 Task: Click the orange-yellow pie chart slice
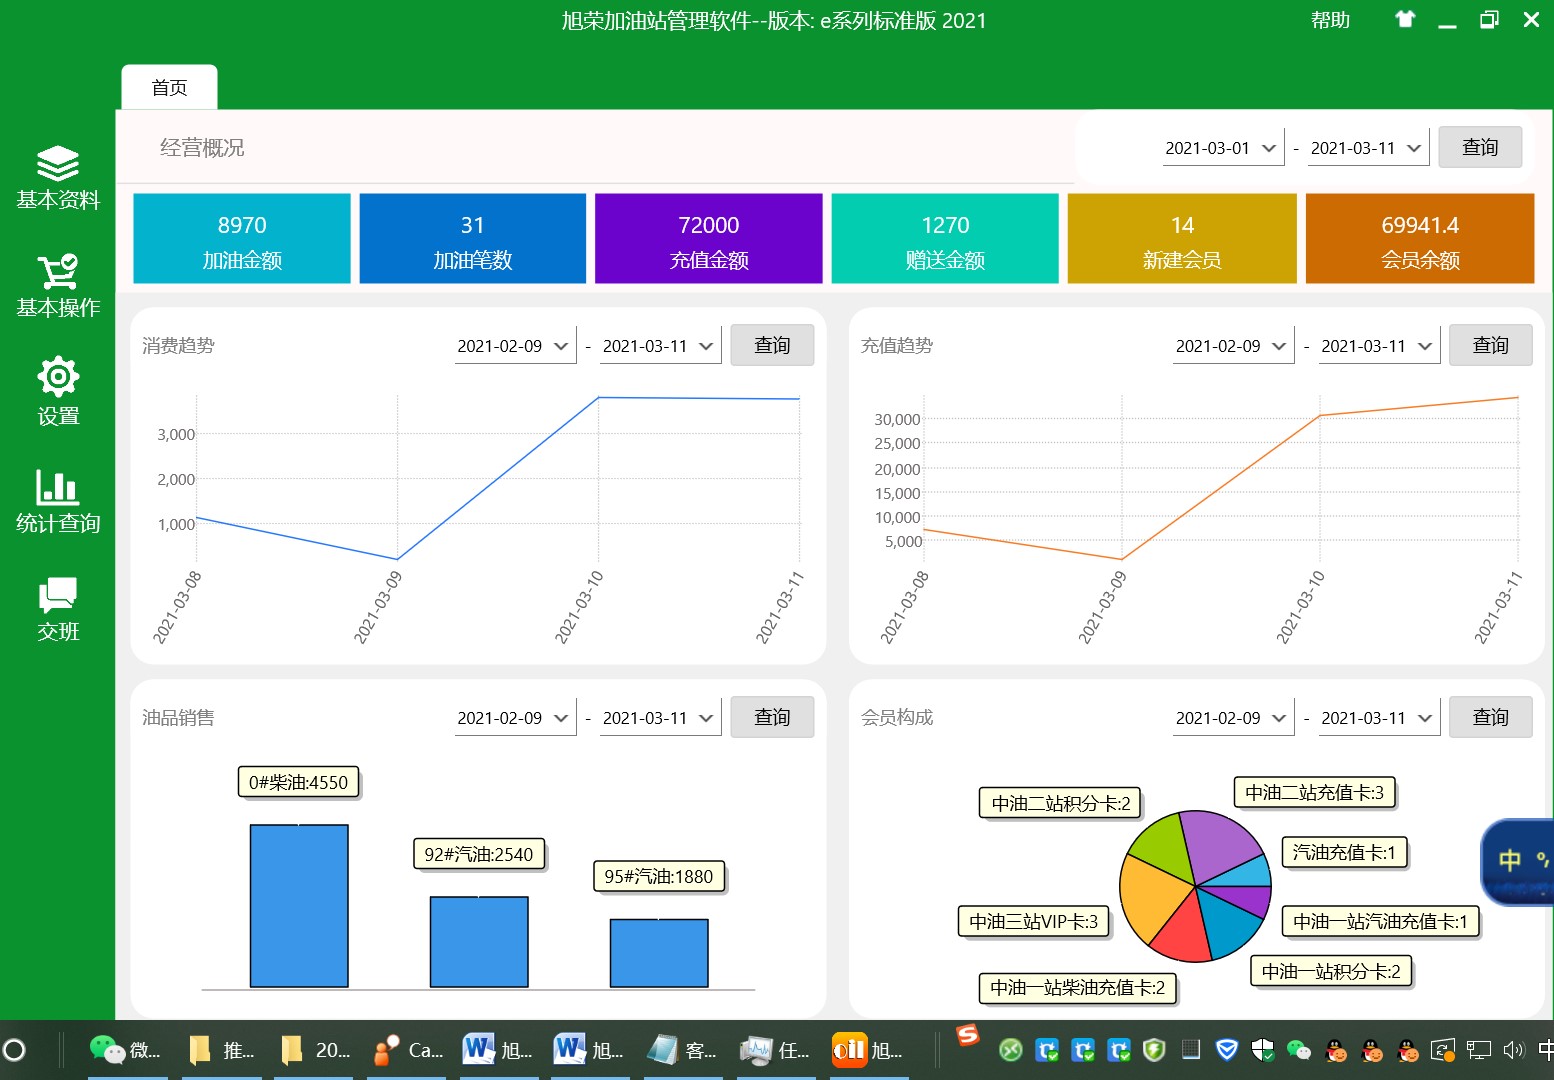1152,896
